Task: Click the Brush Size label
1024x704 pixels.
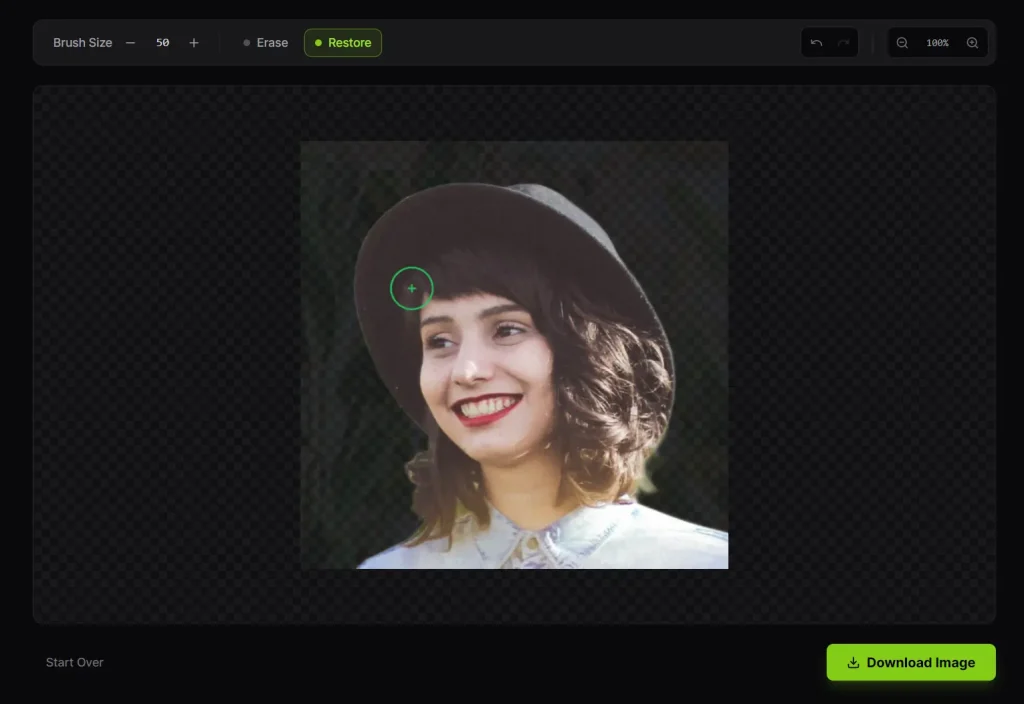Action: 83,42
